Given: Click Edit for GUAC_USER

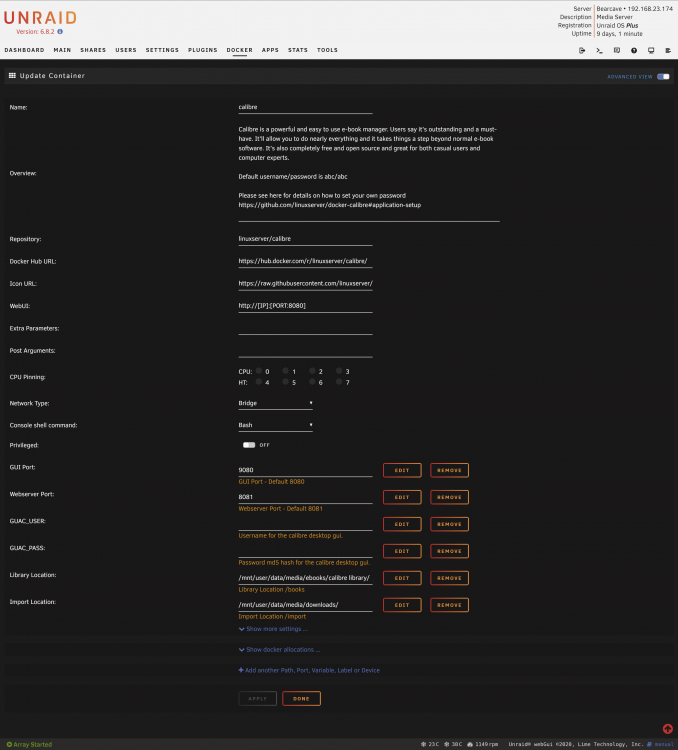Looking at the screenshot, I should 402,524.
